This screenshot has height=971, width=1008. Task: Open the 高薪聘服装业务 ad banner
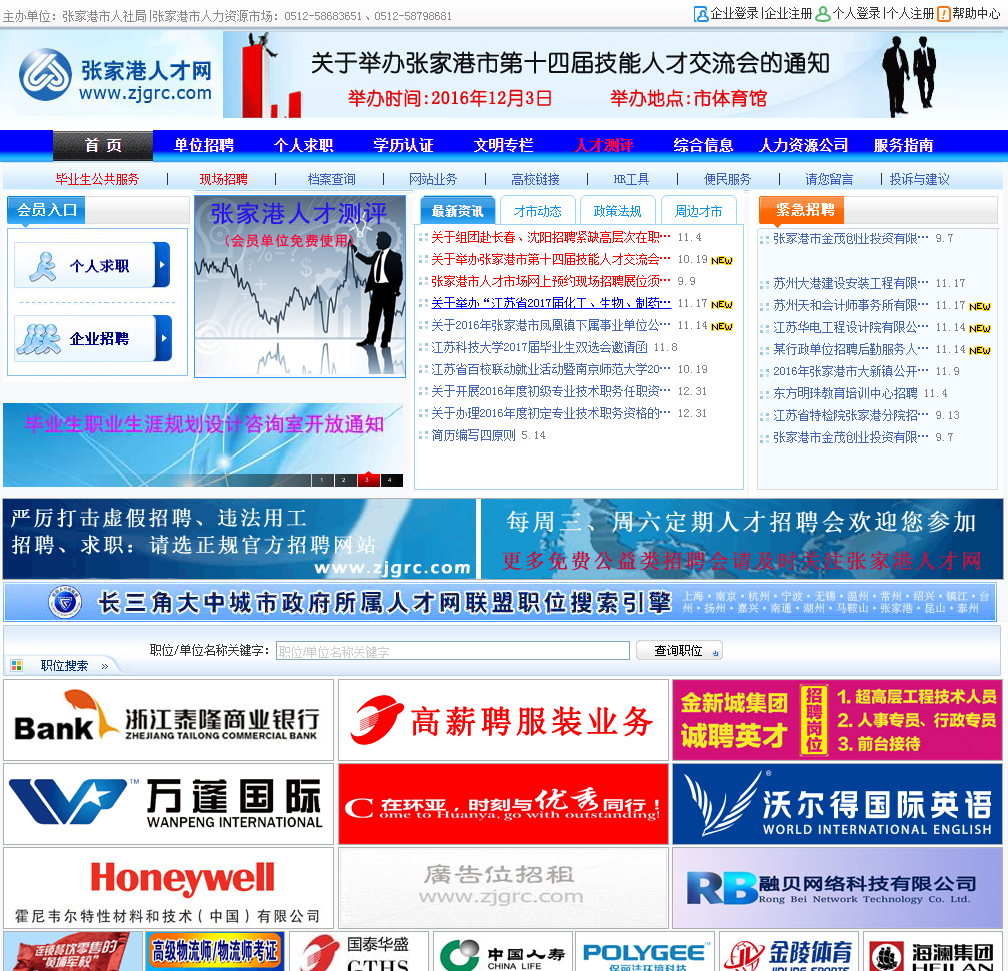pyautogui.click(x=503, y=720)
